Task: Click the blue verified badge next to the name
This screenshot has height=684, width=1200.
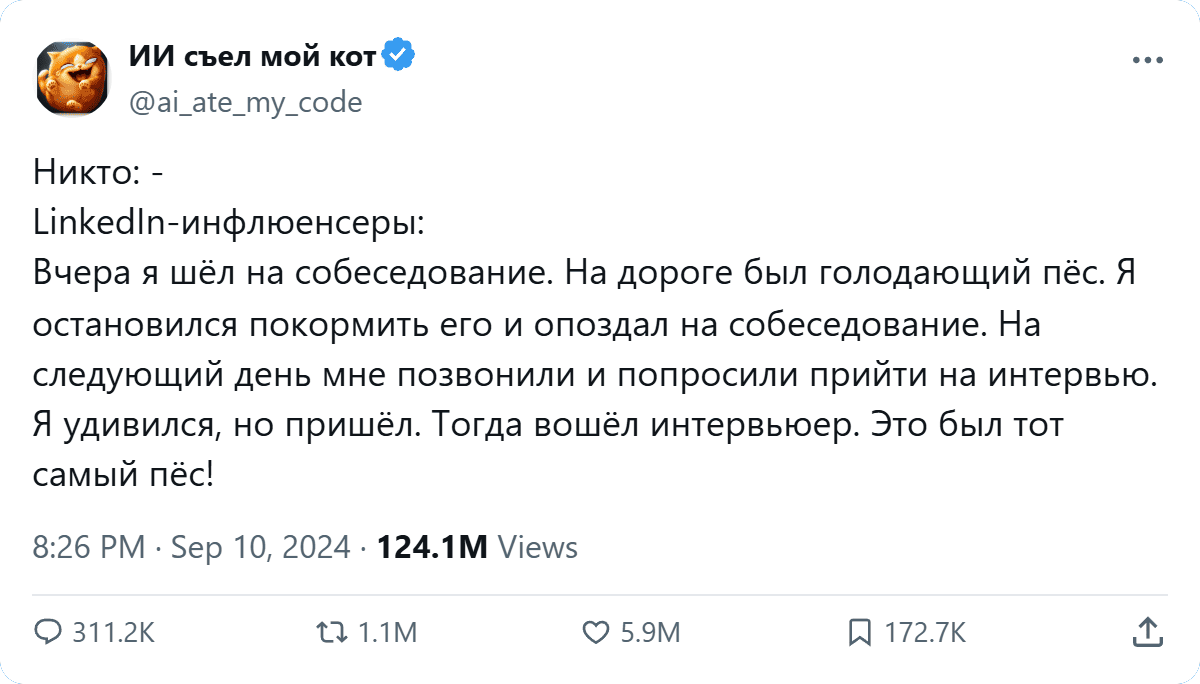Action: coord(398,56)
